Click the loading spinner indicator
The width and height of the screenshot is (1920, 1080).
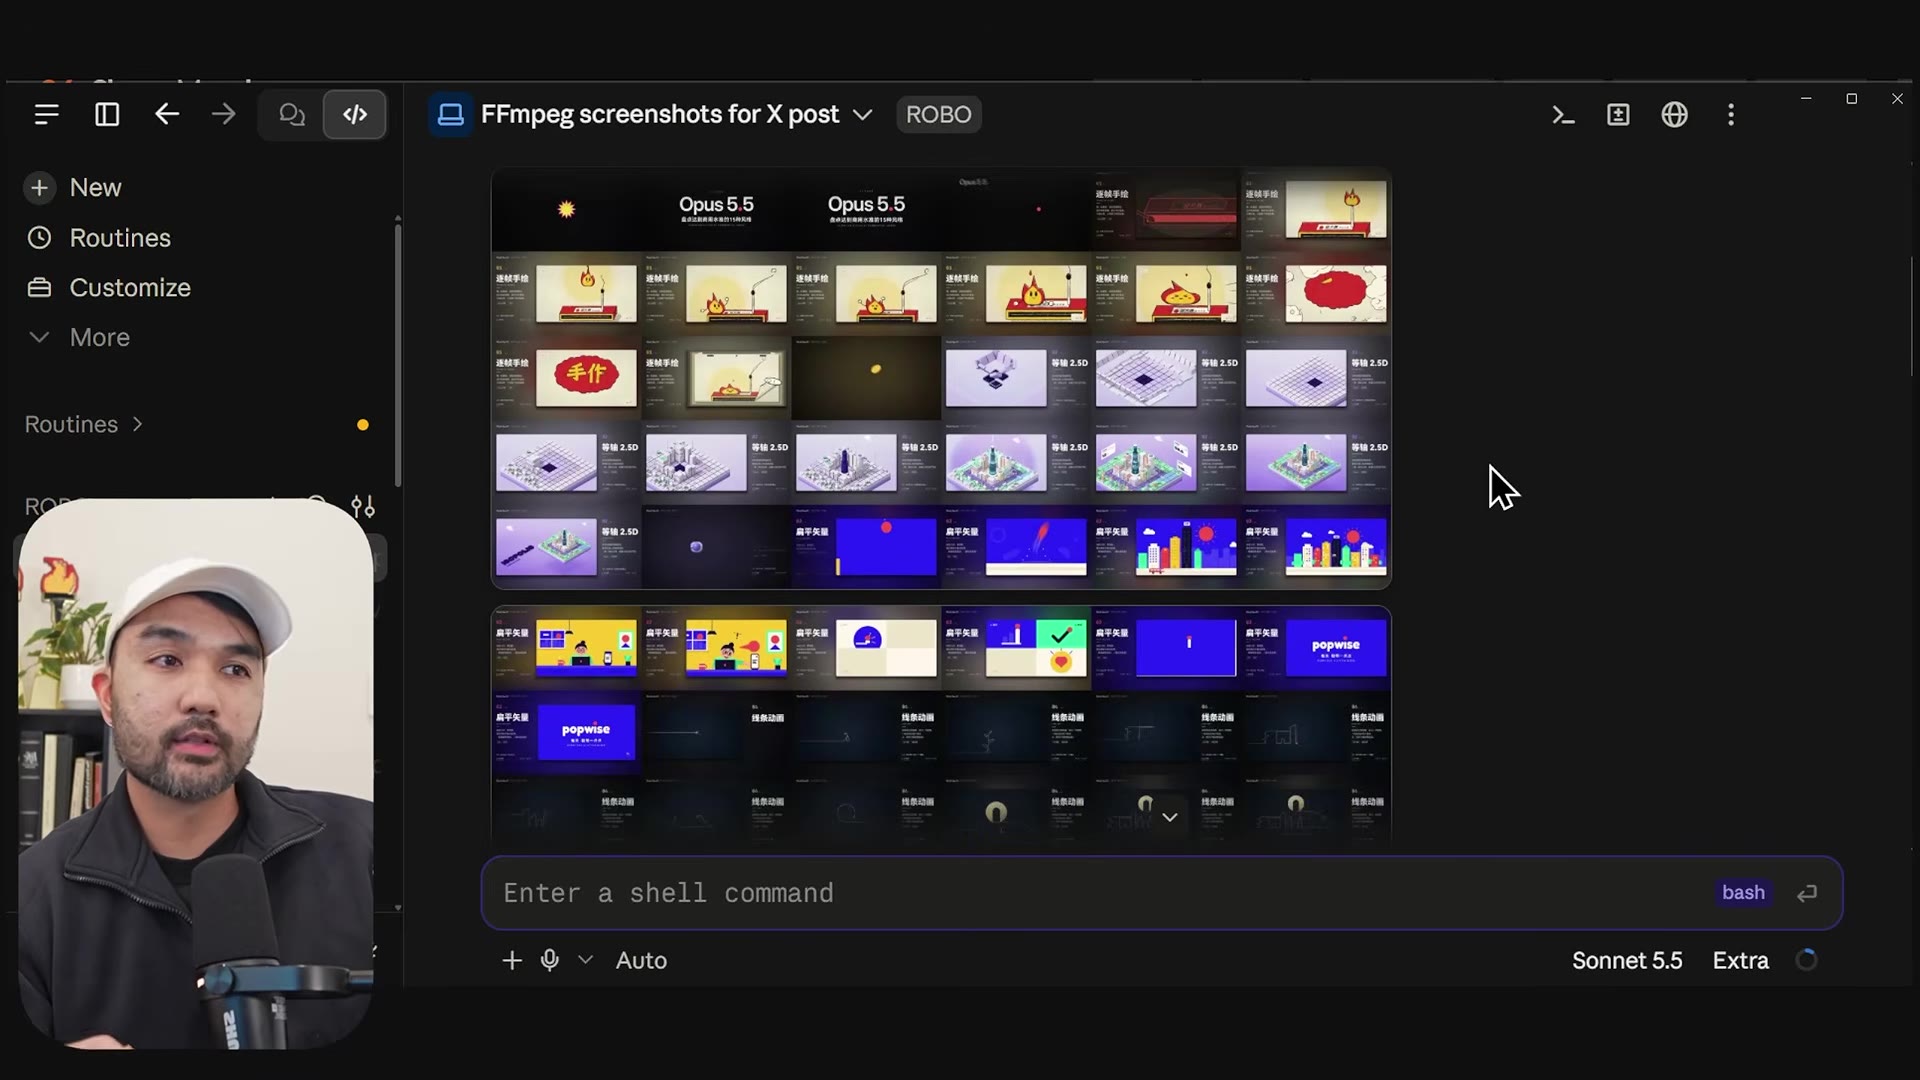point(1806,961)
